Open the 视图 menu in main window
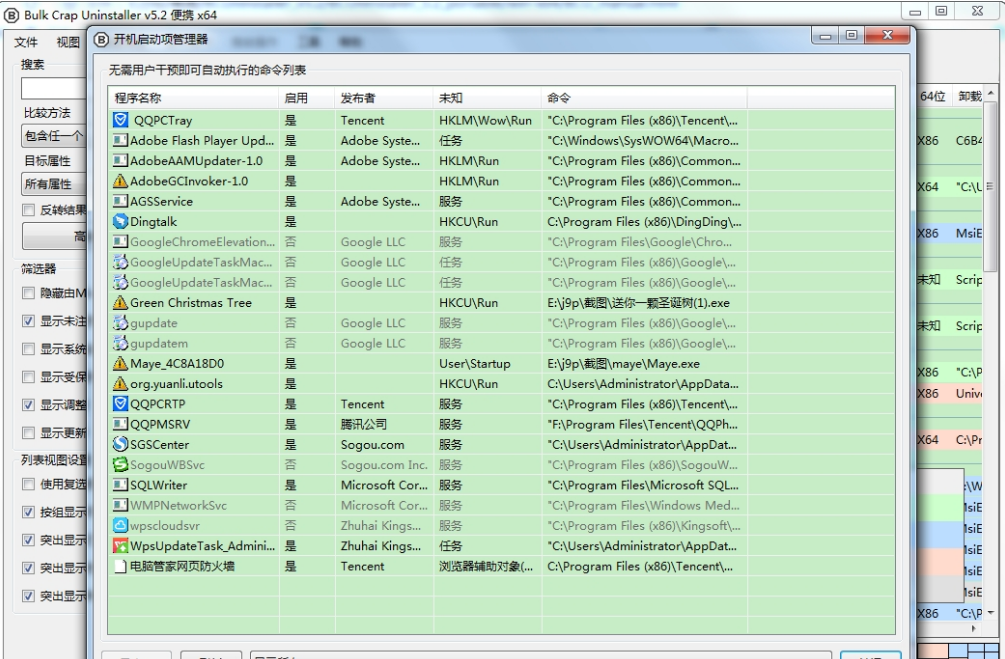 point(68,42)
